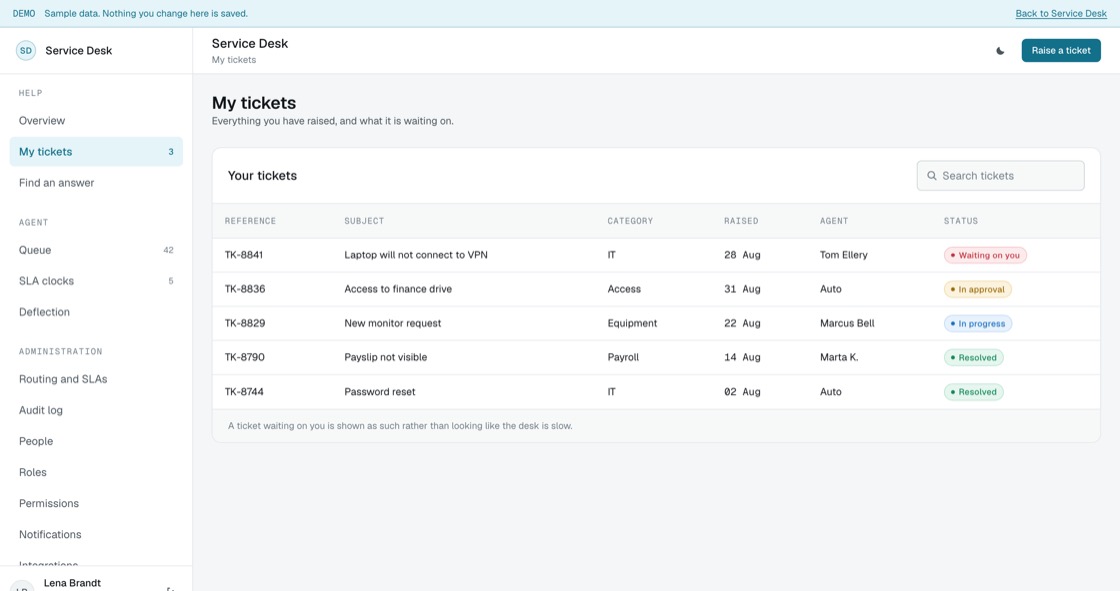
Task: Click agent Tom Ellery
Action: tap(844, 255)
